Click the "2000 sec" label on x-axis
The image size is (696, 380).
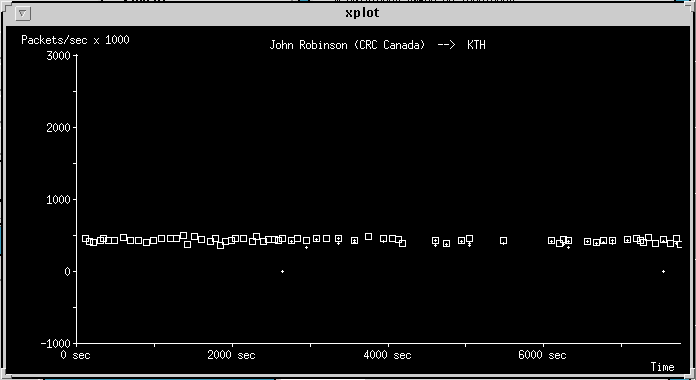click(x=231, y=355)
